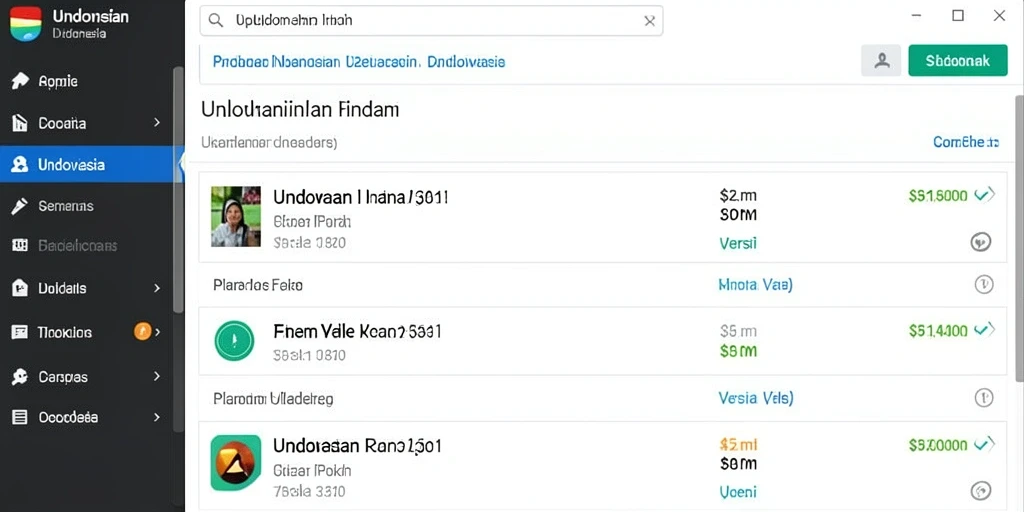This screenshot has width=1024, height=512.
Task: Open the user profile icon button
Action: click(x=882, y=61)
